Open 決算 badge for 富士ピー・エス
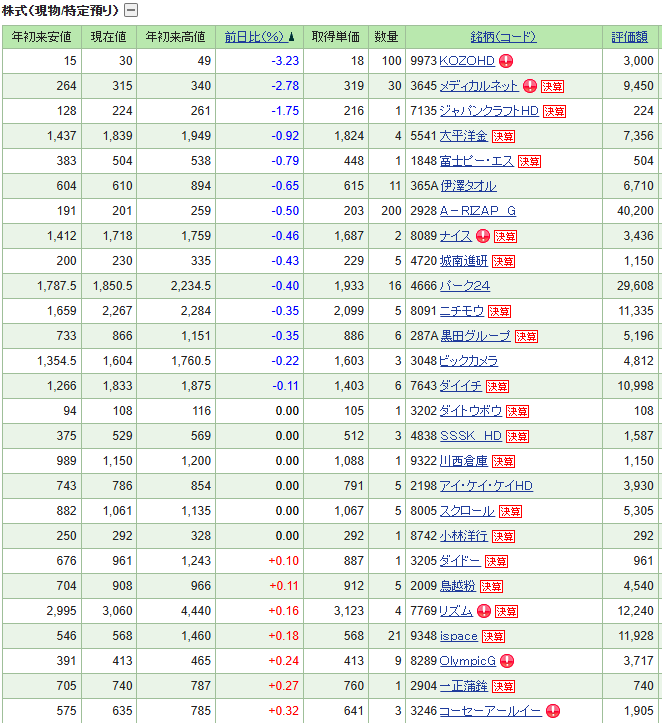662x723 pixels. 529,161
